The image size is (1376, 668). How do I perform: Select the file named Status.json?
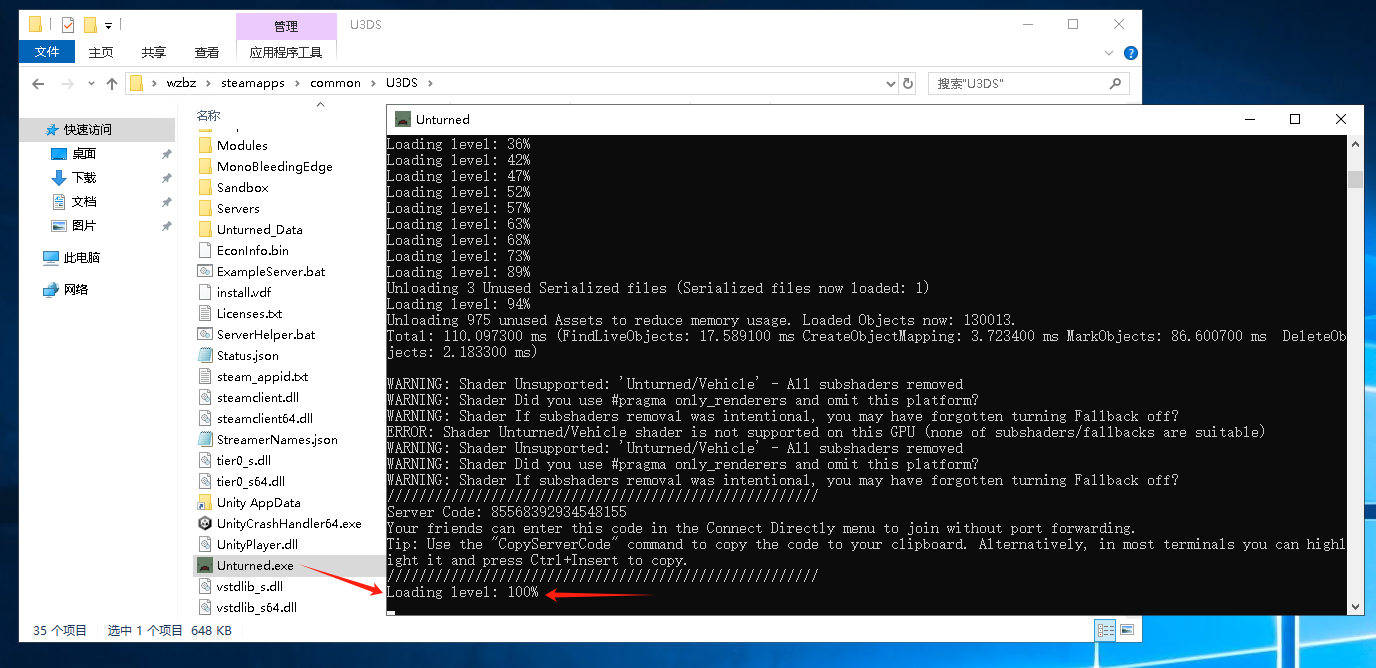(x=248, y=355)
